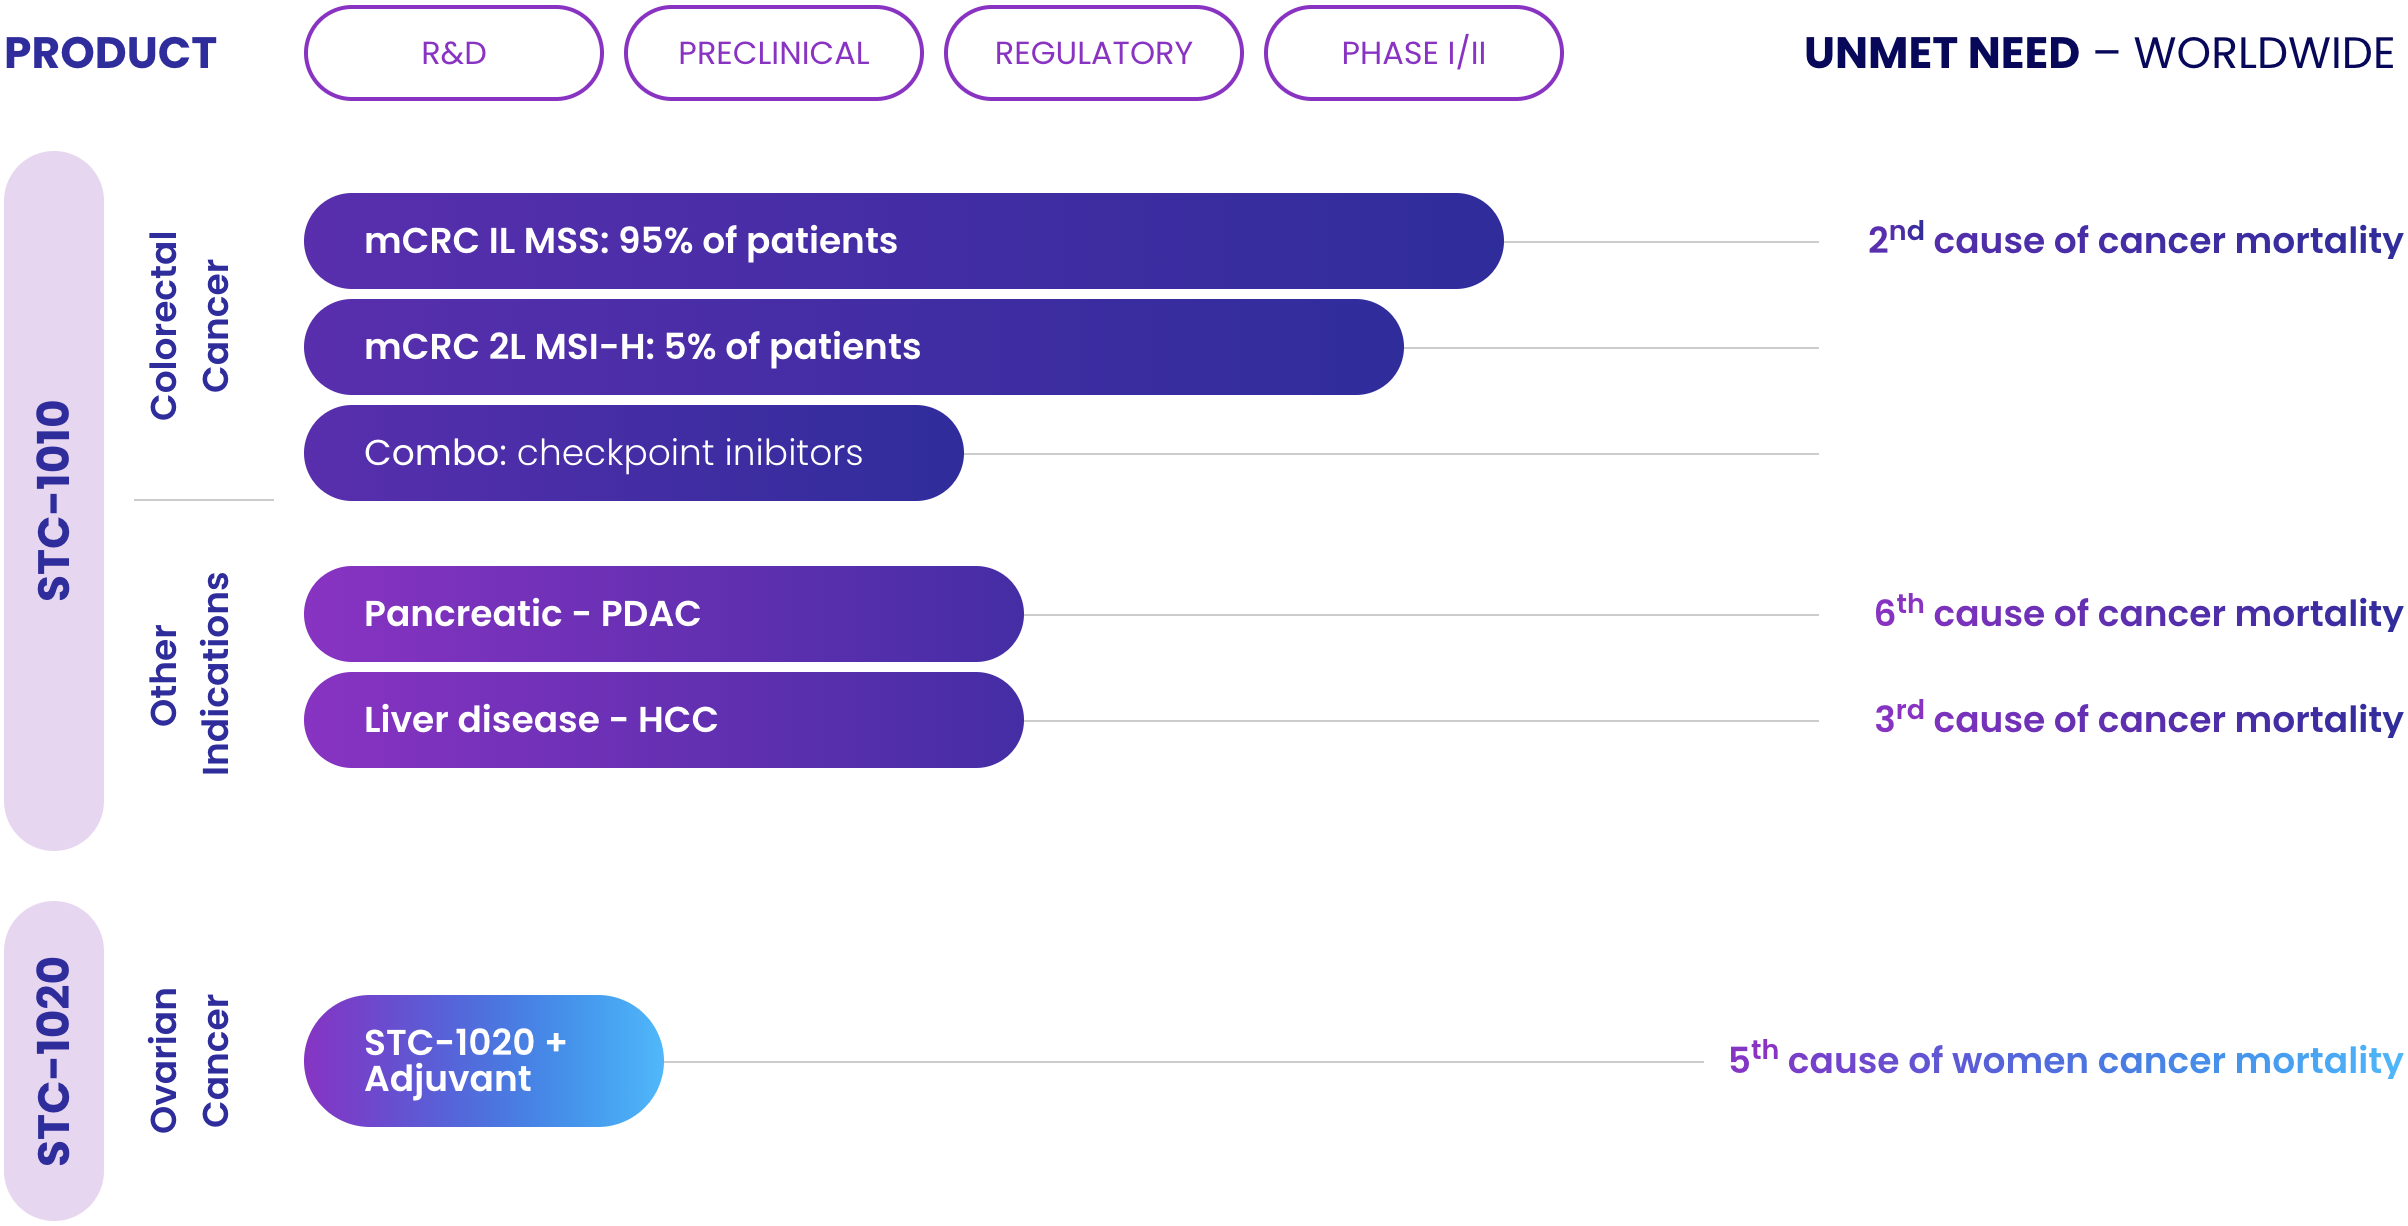Choose the PHASE I/II stage pill
2408x1226 pixels.
coord(1413,53)
